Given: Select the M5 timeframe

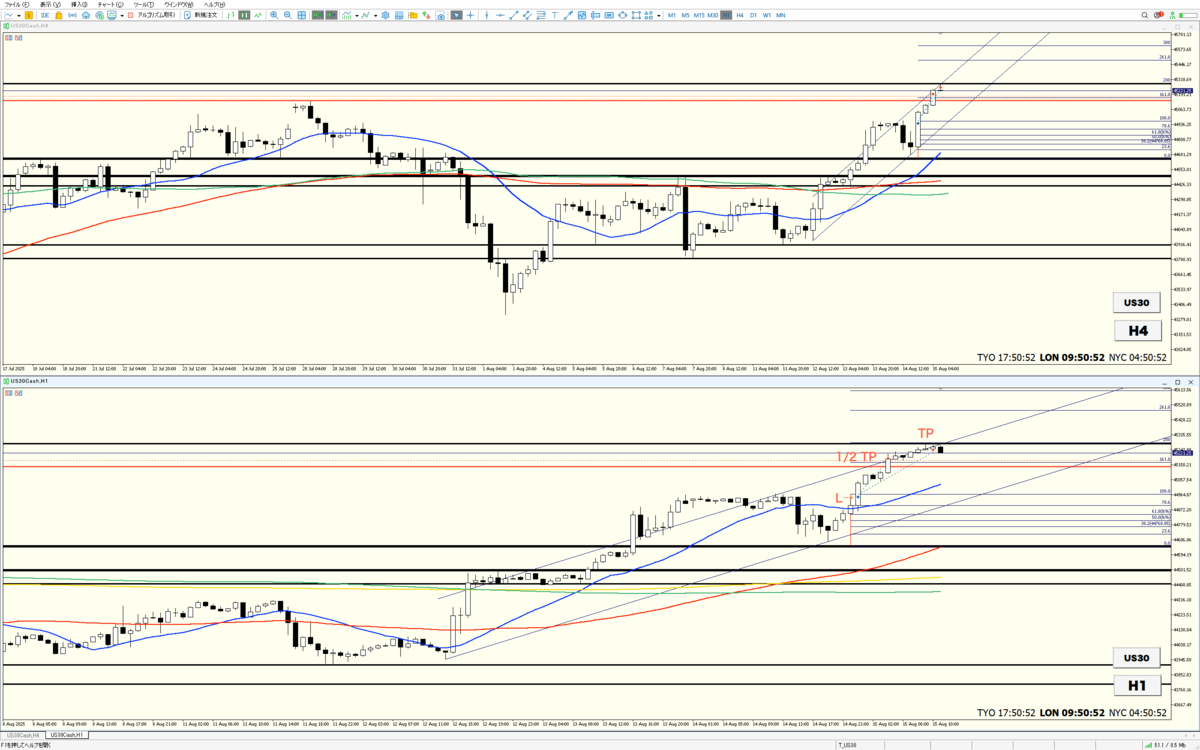Looking at the screenshot, I should coord(685,15).
